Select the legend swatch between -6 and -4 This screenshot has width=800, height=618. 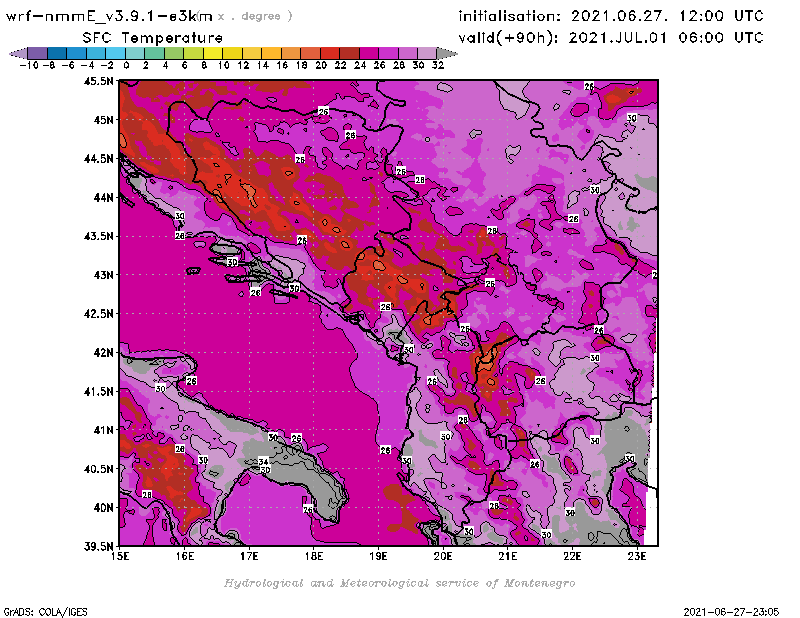coord(77,53)
